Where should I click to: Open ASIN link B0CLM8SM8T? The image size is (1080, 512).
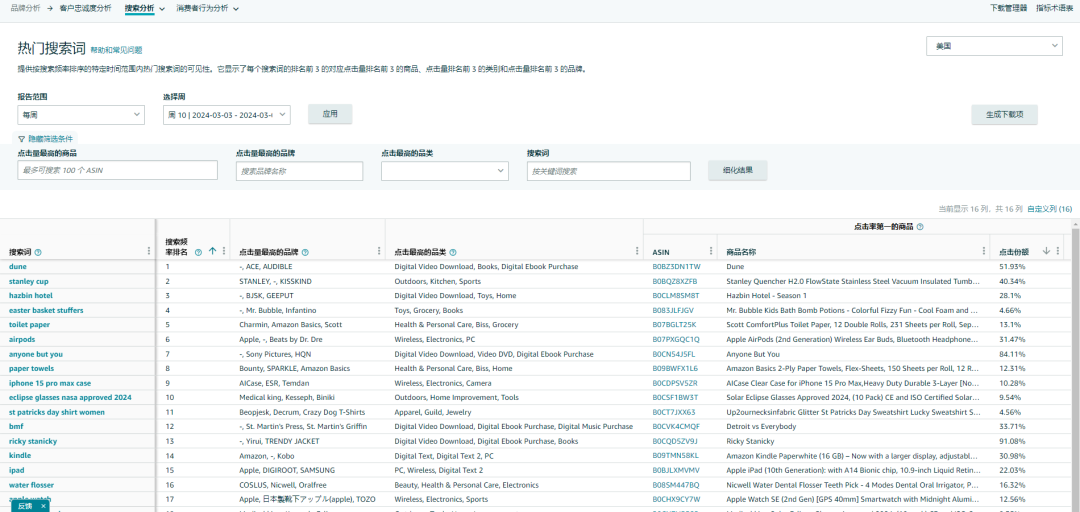pos(676,296)
